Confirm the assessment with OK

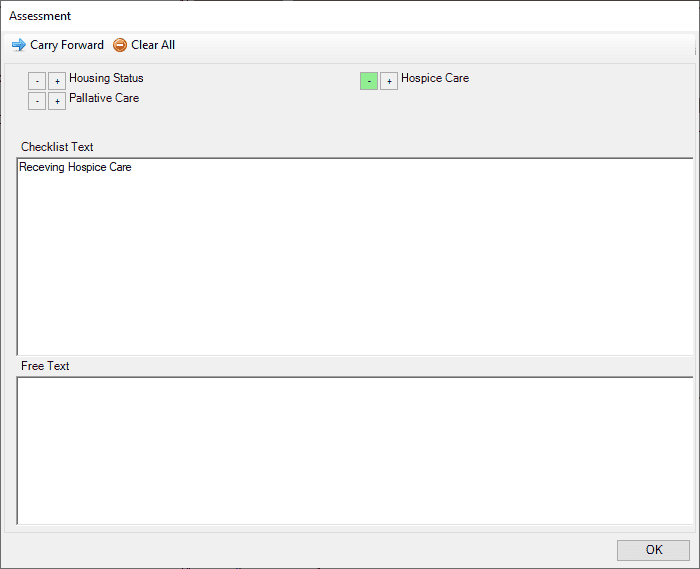point(654,550)
